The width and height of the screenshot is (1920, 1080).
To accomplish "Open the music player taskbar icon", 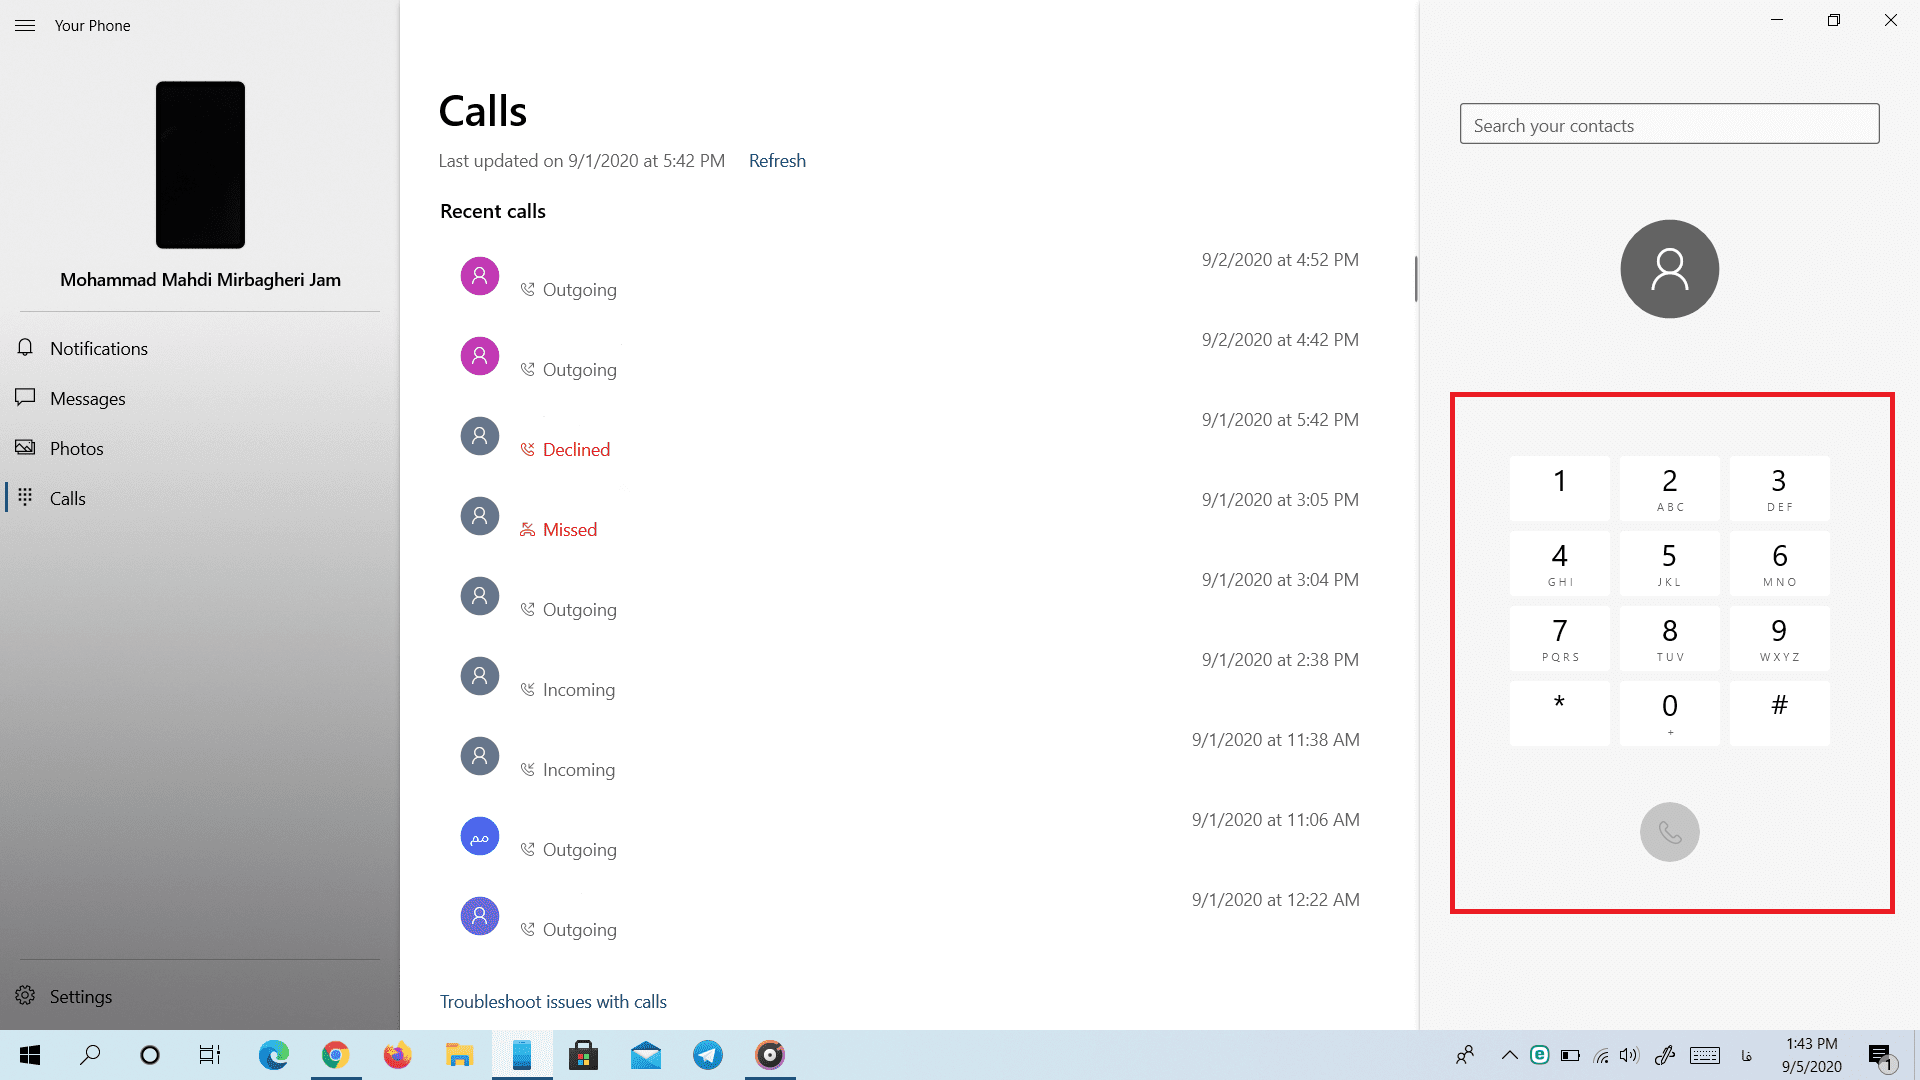I will click(770, 1055).
